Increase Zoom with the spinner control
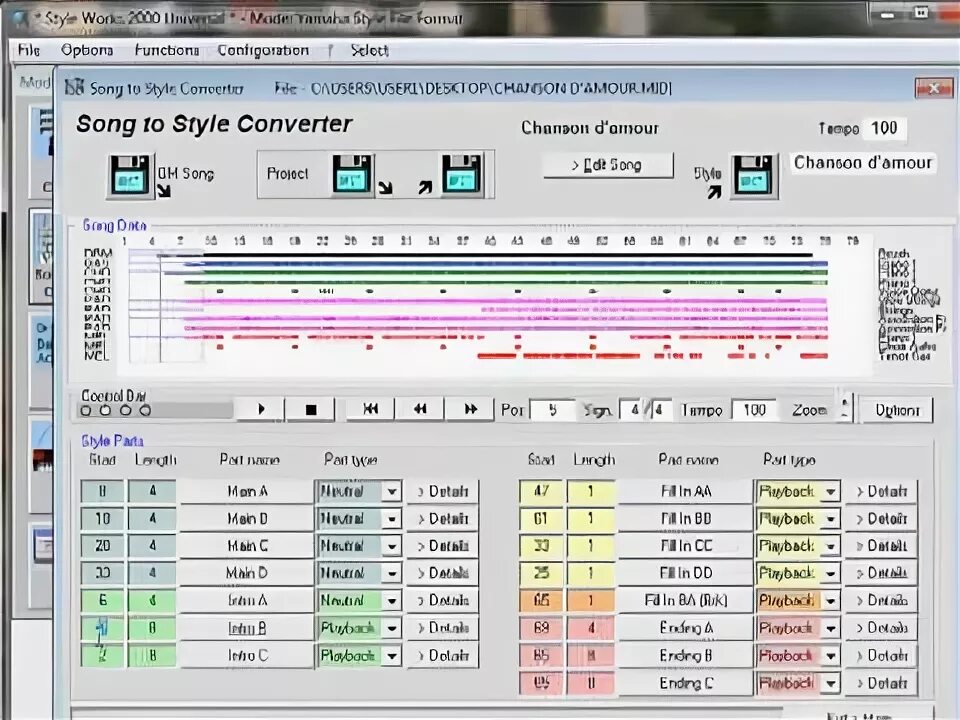This screenshot has width=960, height=720. point(845,404)
